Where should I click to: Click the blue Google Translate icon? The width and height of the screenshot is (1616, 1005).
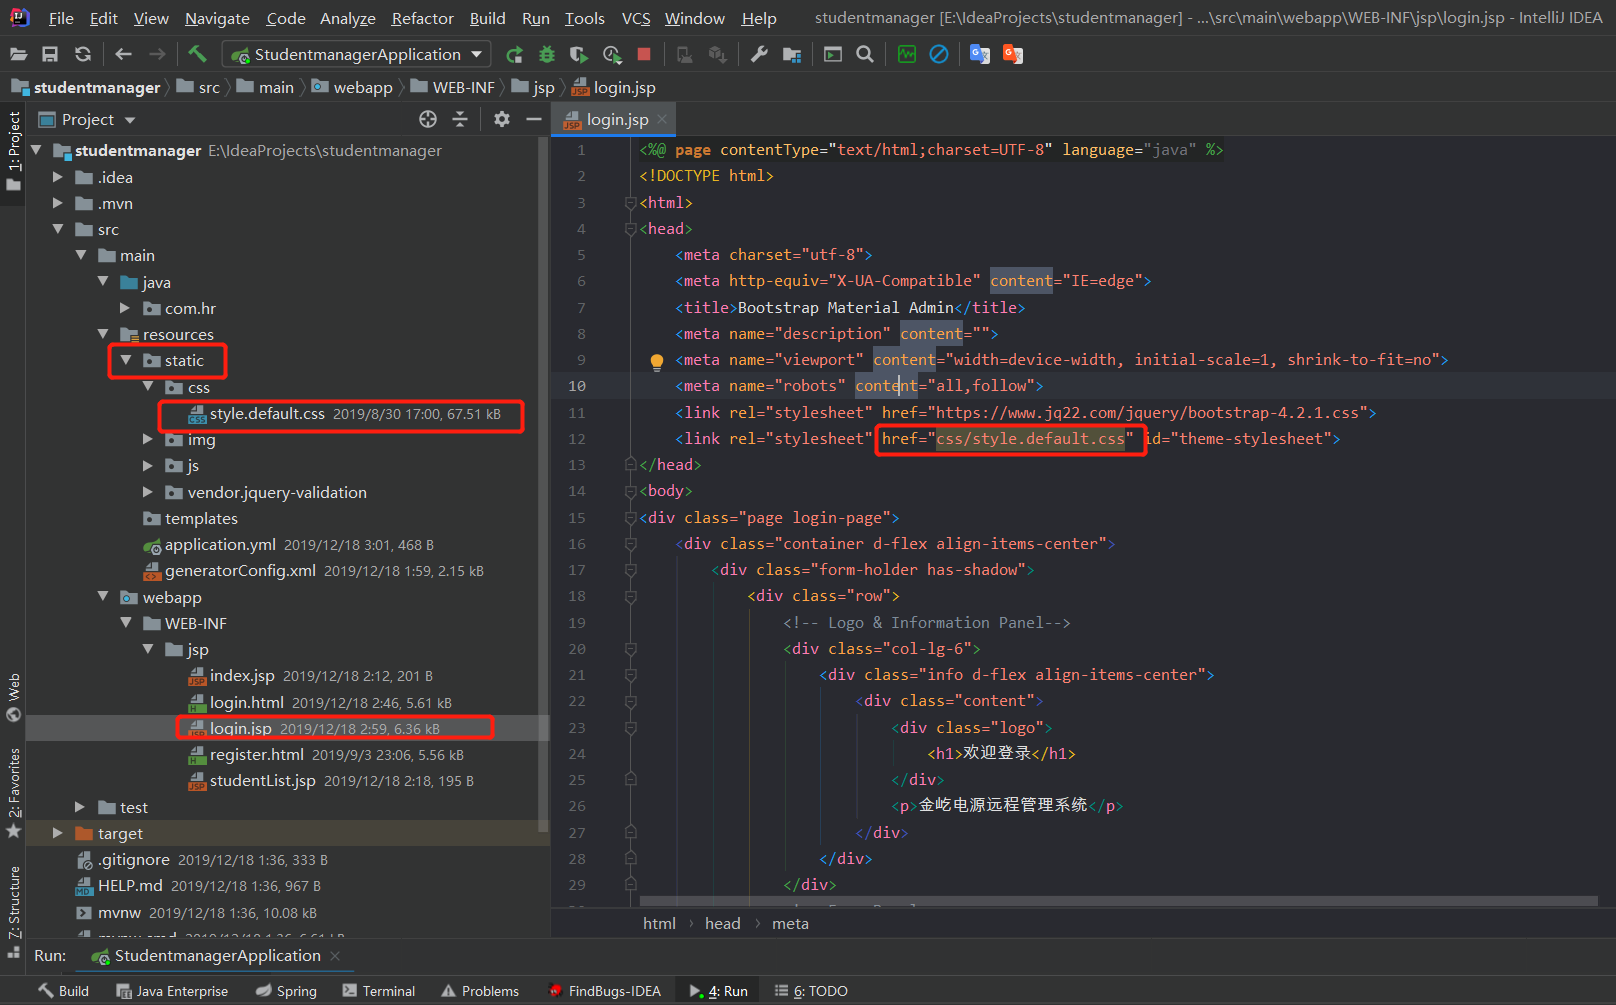tap(980, 54)
